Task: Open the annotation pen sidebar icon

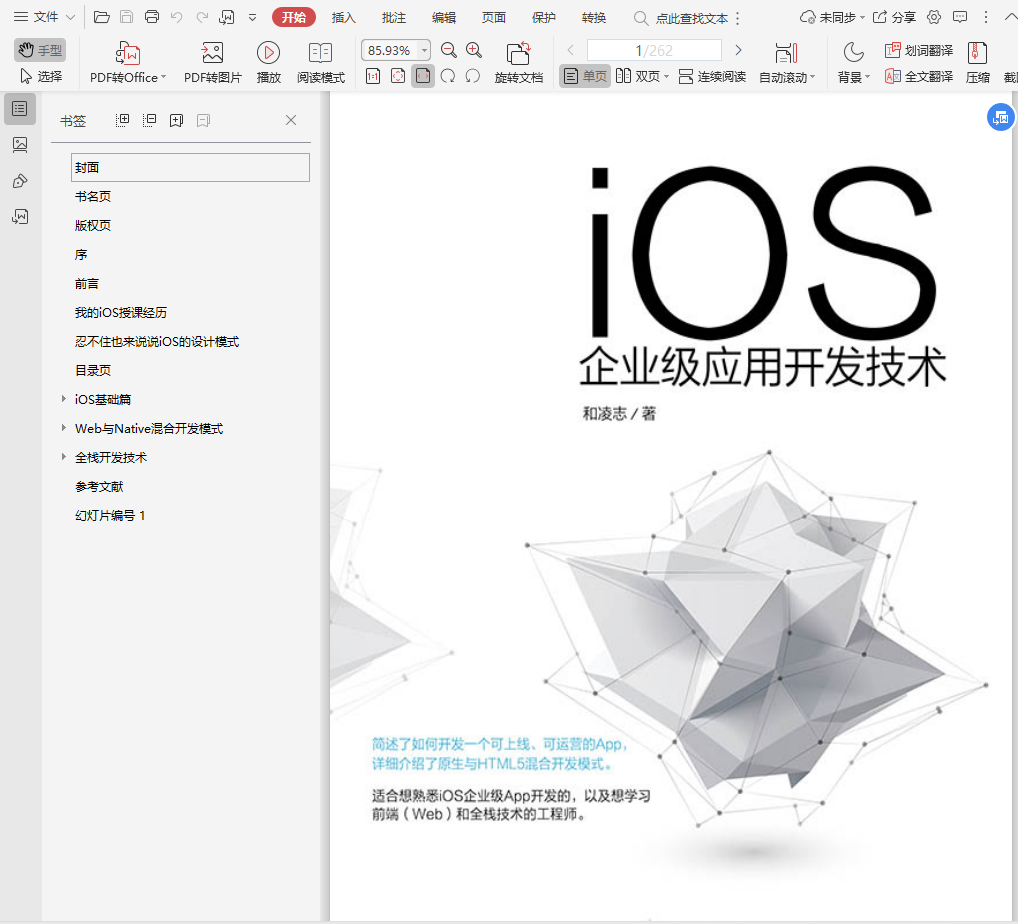Action: (20, 181)
